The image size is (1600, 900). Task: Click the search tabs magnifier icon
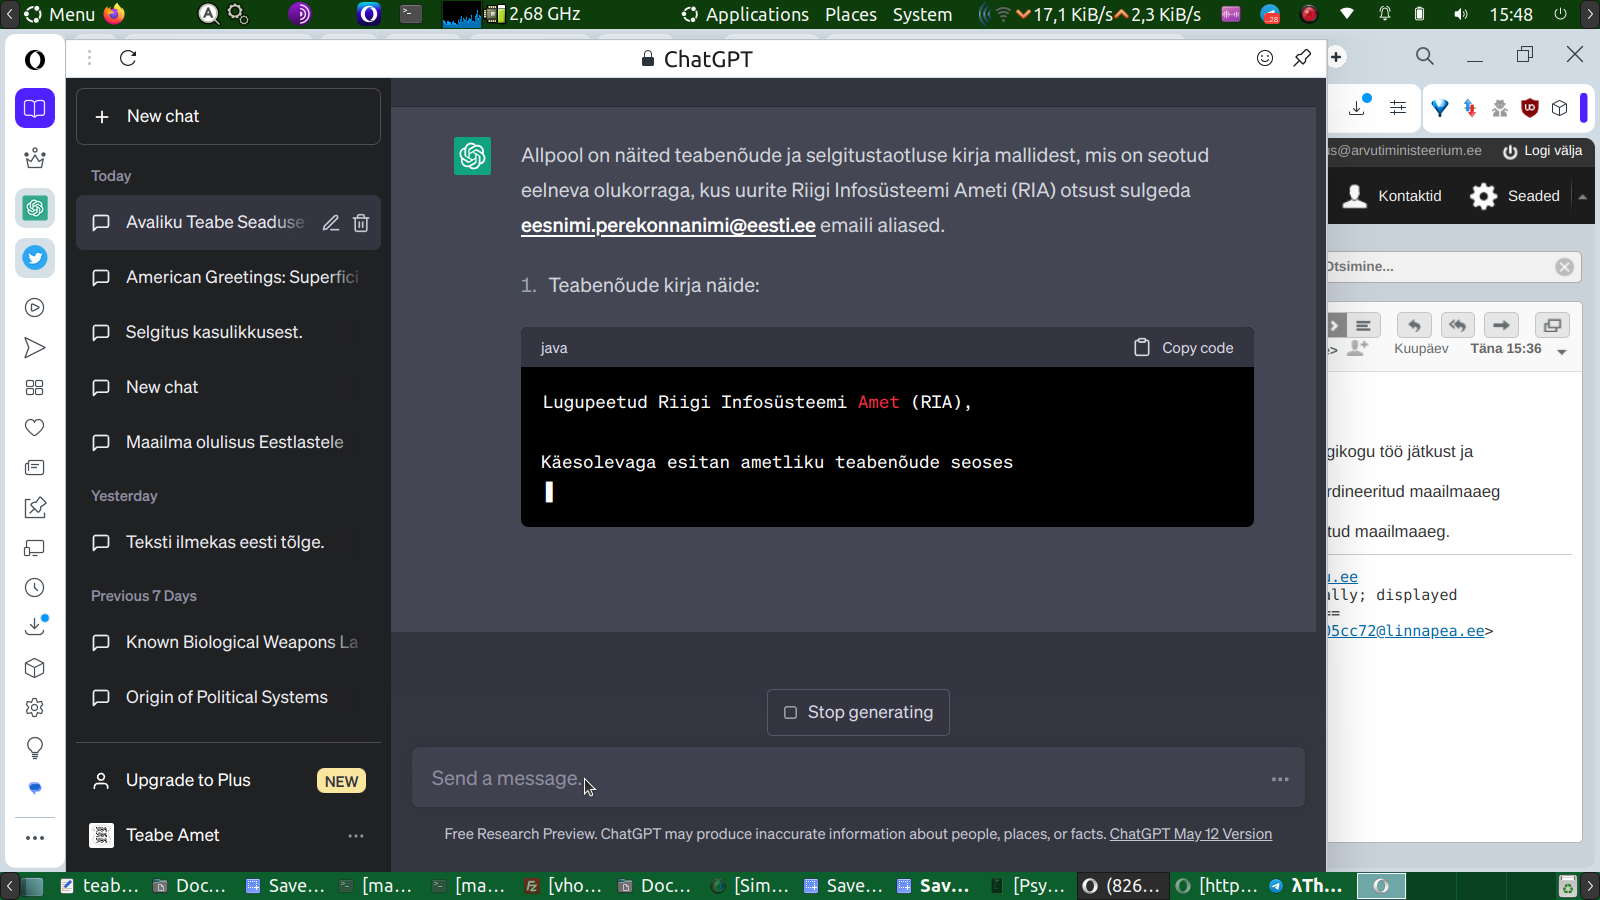pos(1425,56)
